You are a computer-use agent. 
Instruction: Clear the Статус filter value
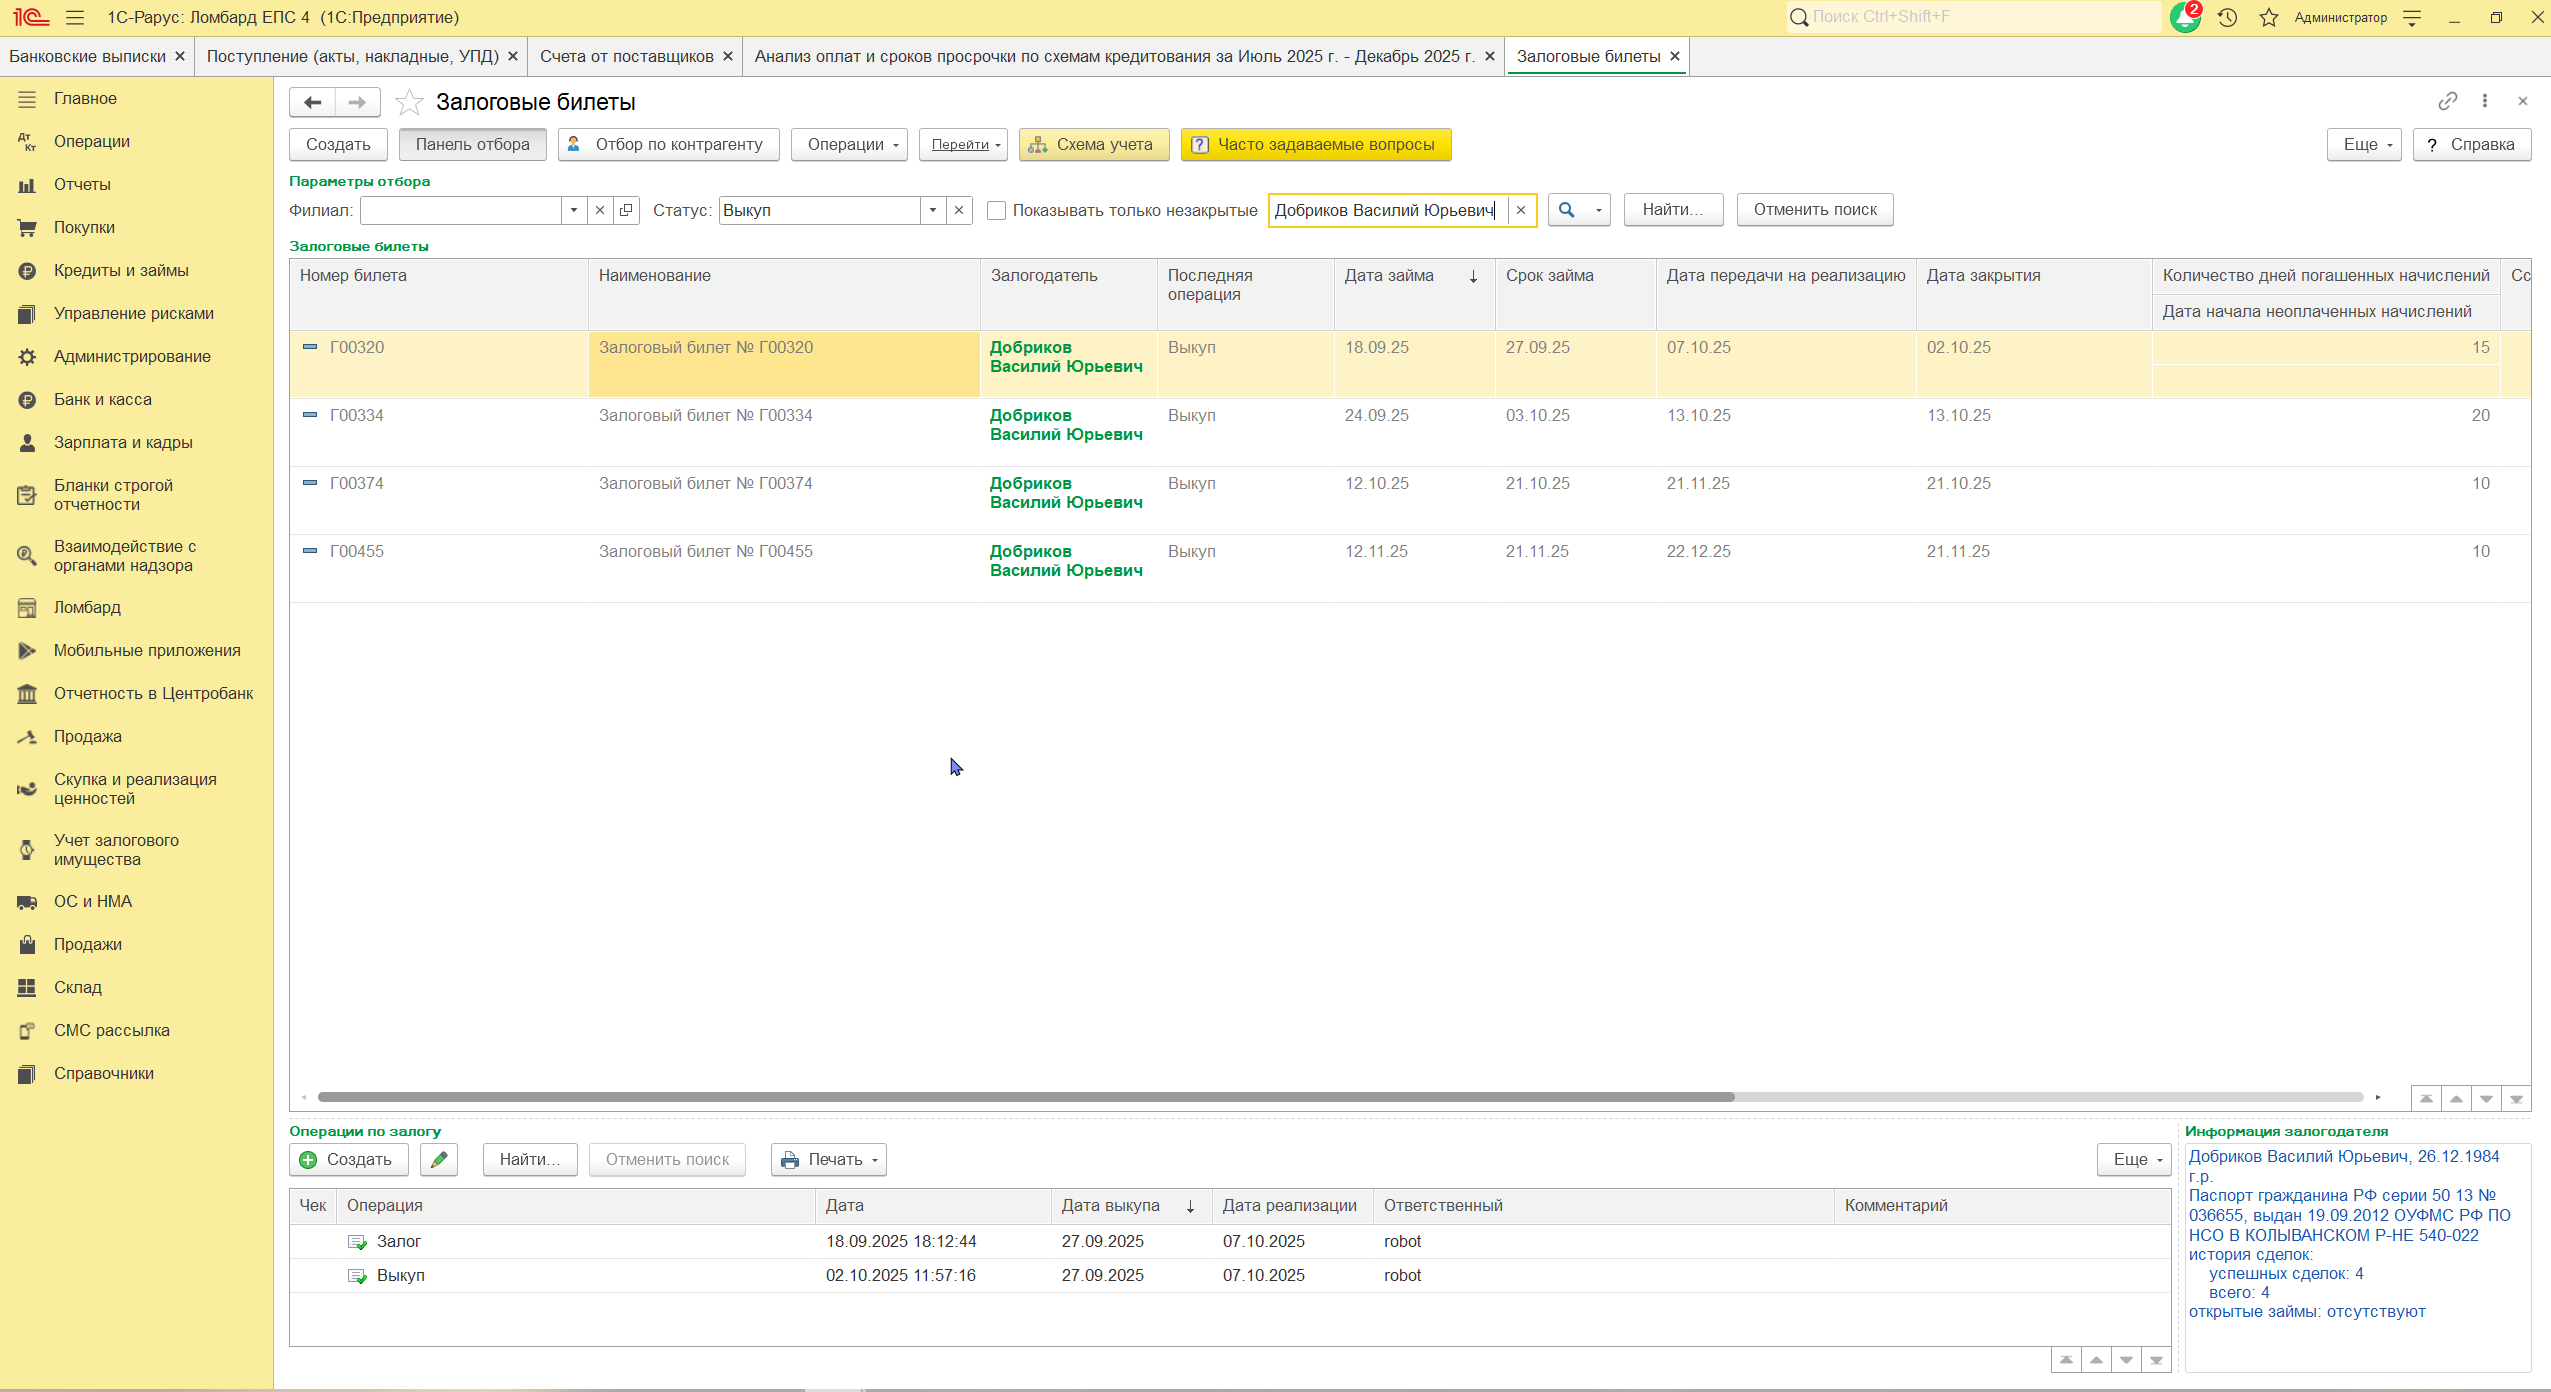tap(959, 210)
